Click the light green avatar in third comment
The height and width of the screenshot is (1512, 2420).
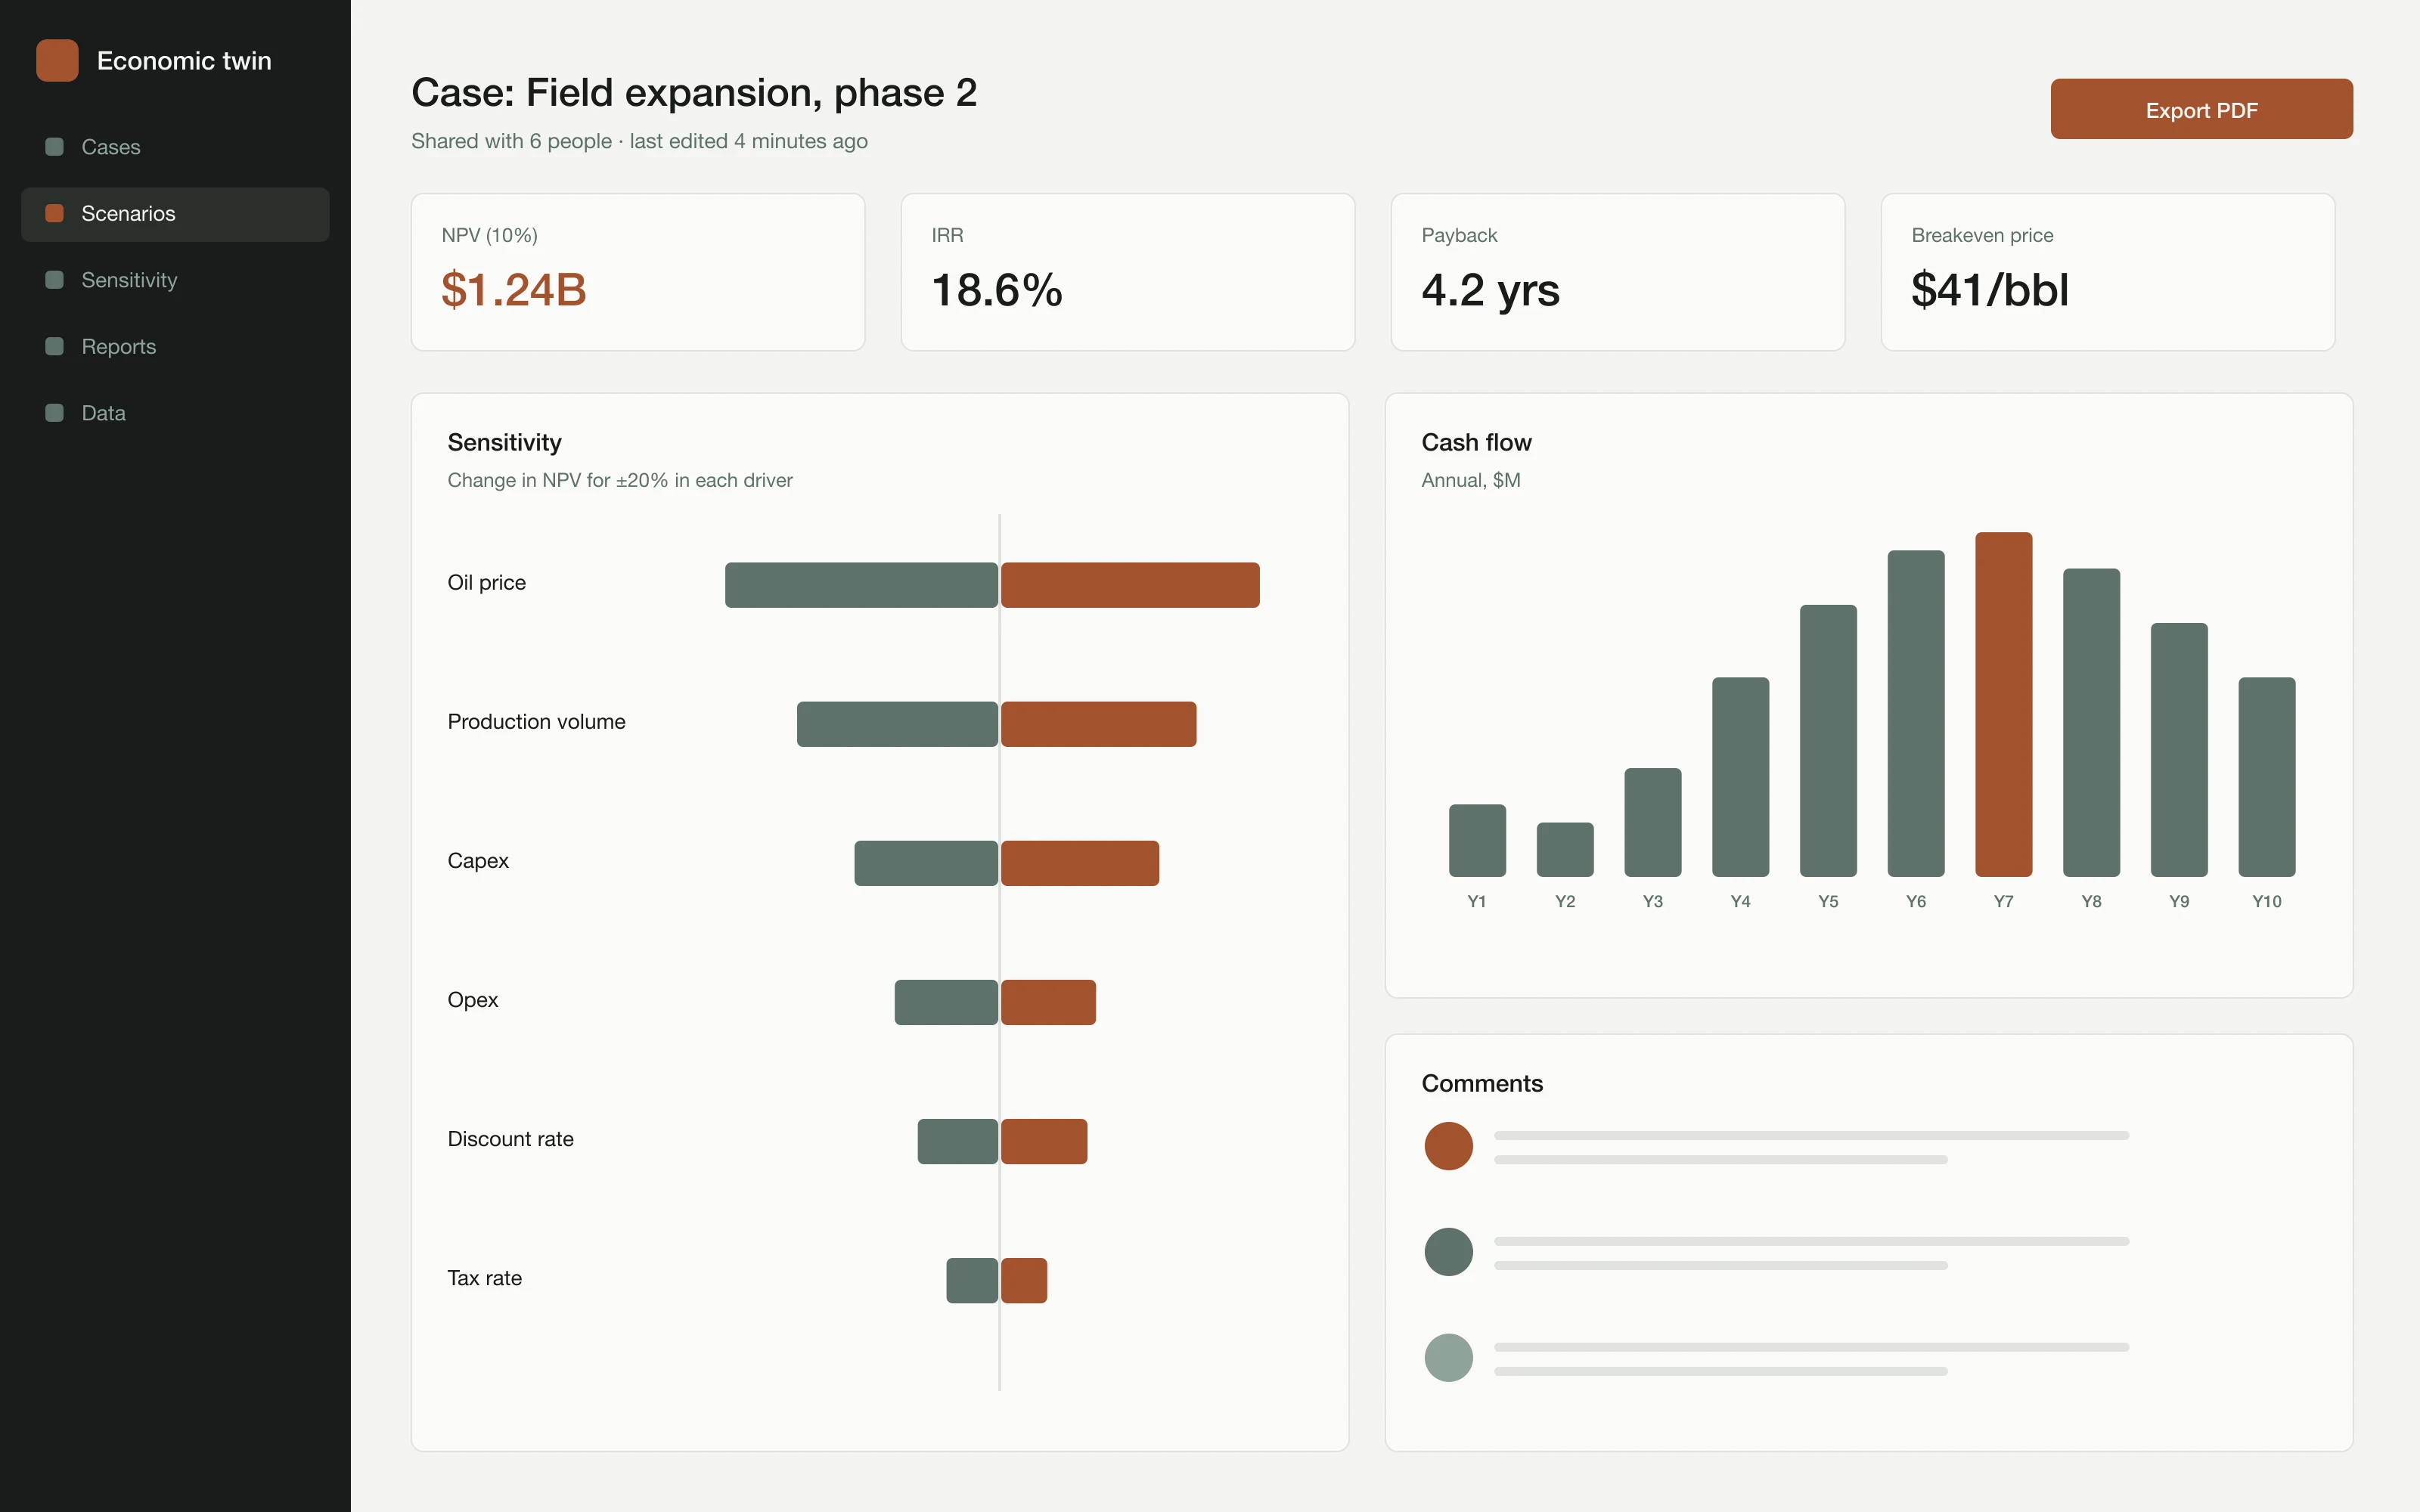(1448, 1358)
